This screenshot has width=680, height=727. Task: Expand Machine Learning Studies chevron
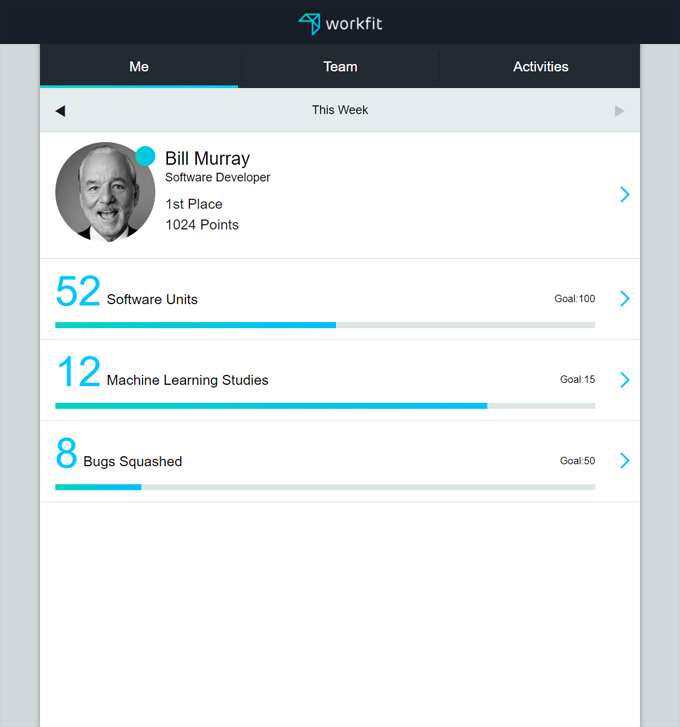click(624, 379)
